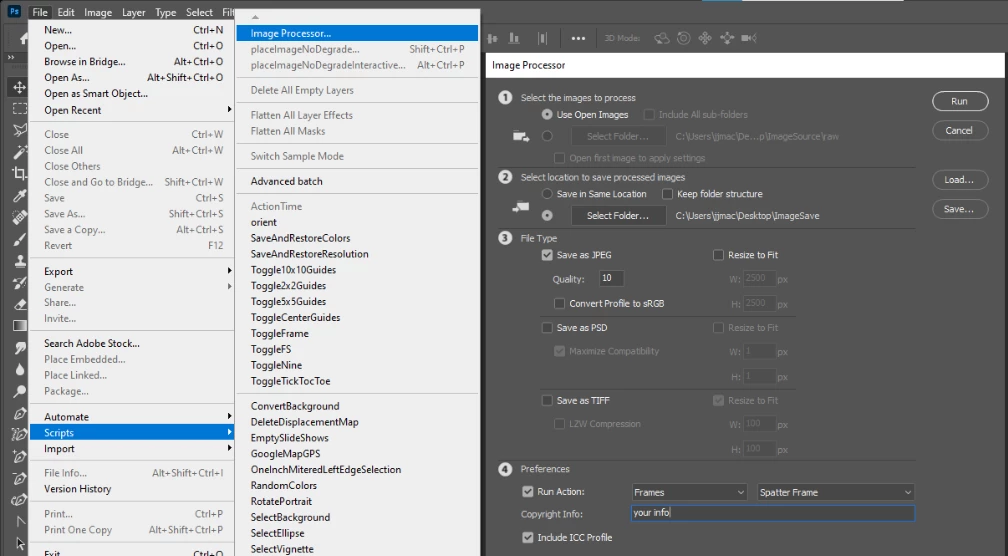The image size is (1008, 556).
Task: Expand the Import submenu
Action: coord(132,449)
